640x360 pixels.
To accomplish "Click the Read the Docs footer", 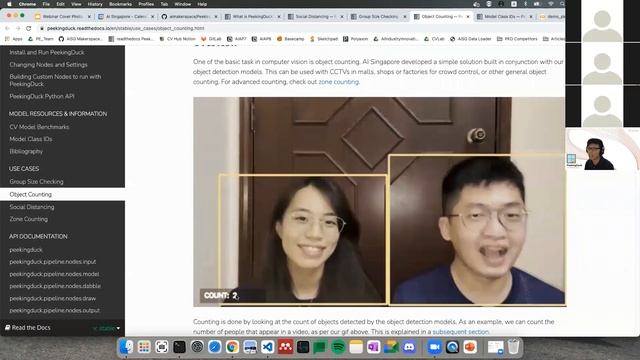I will [x=27, y=328].
